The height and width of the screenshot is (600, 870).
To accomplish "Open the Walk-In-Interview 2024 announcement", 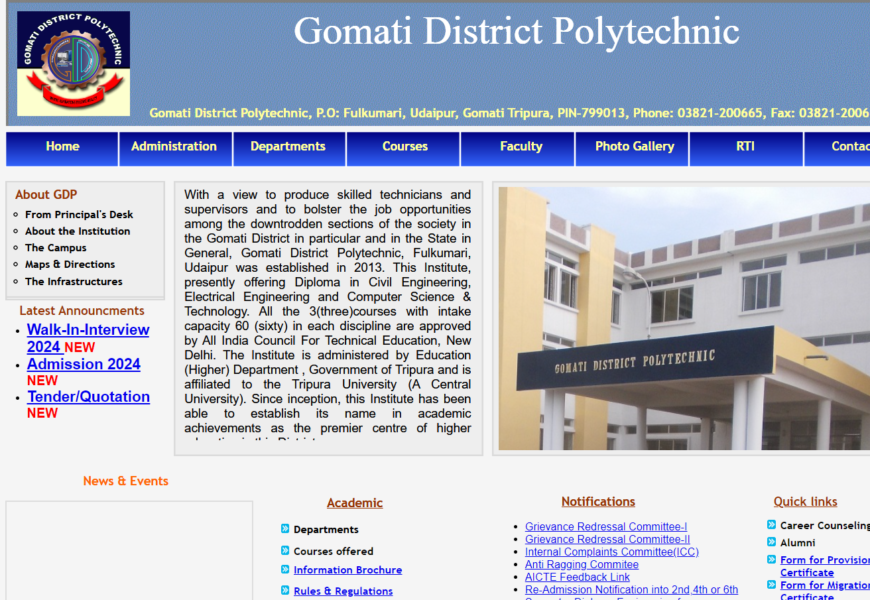I will point(87,338).
